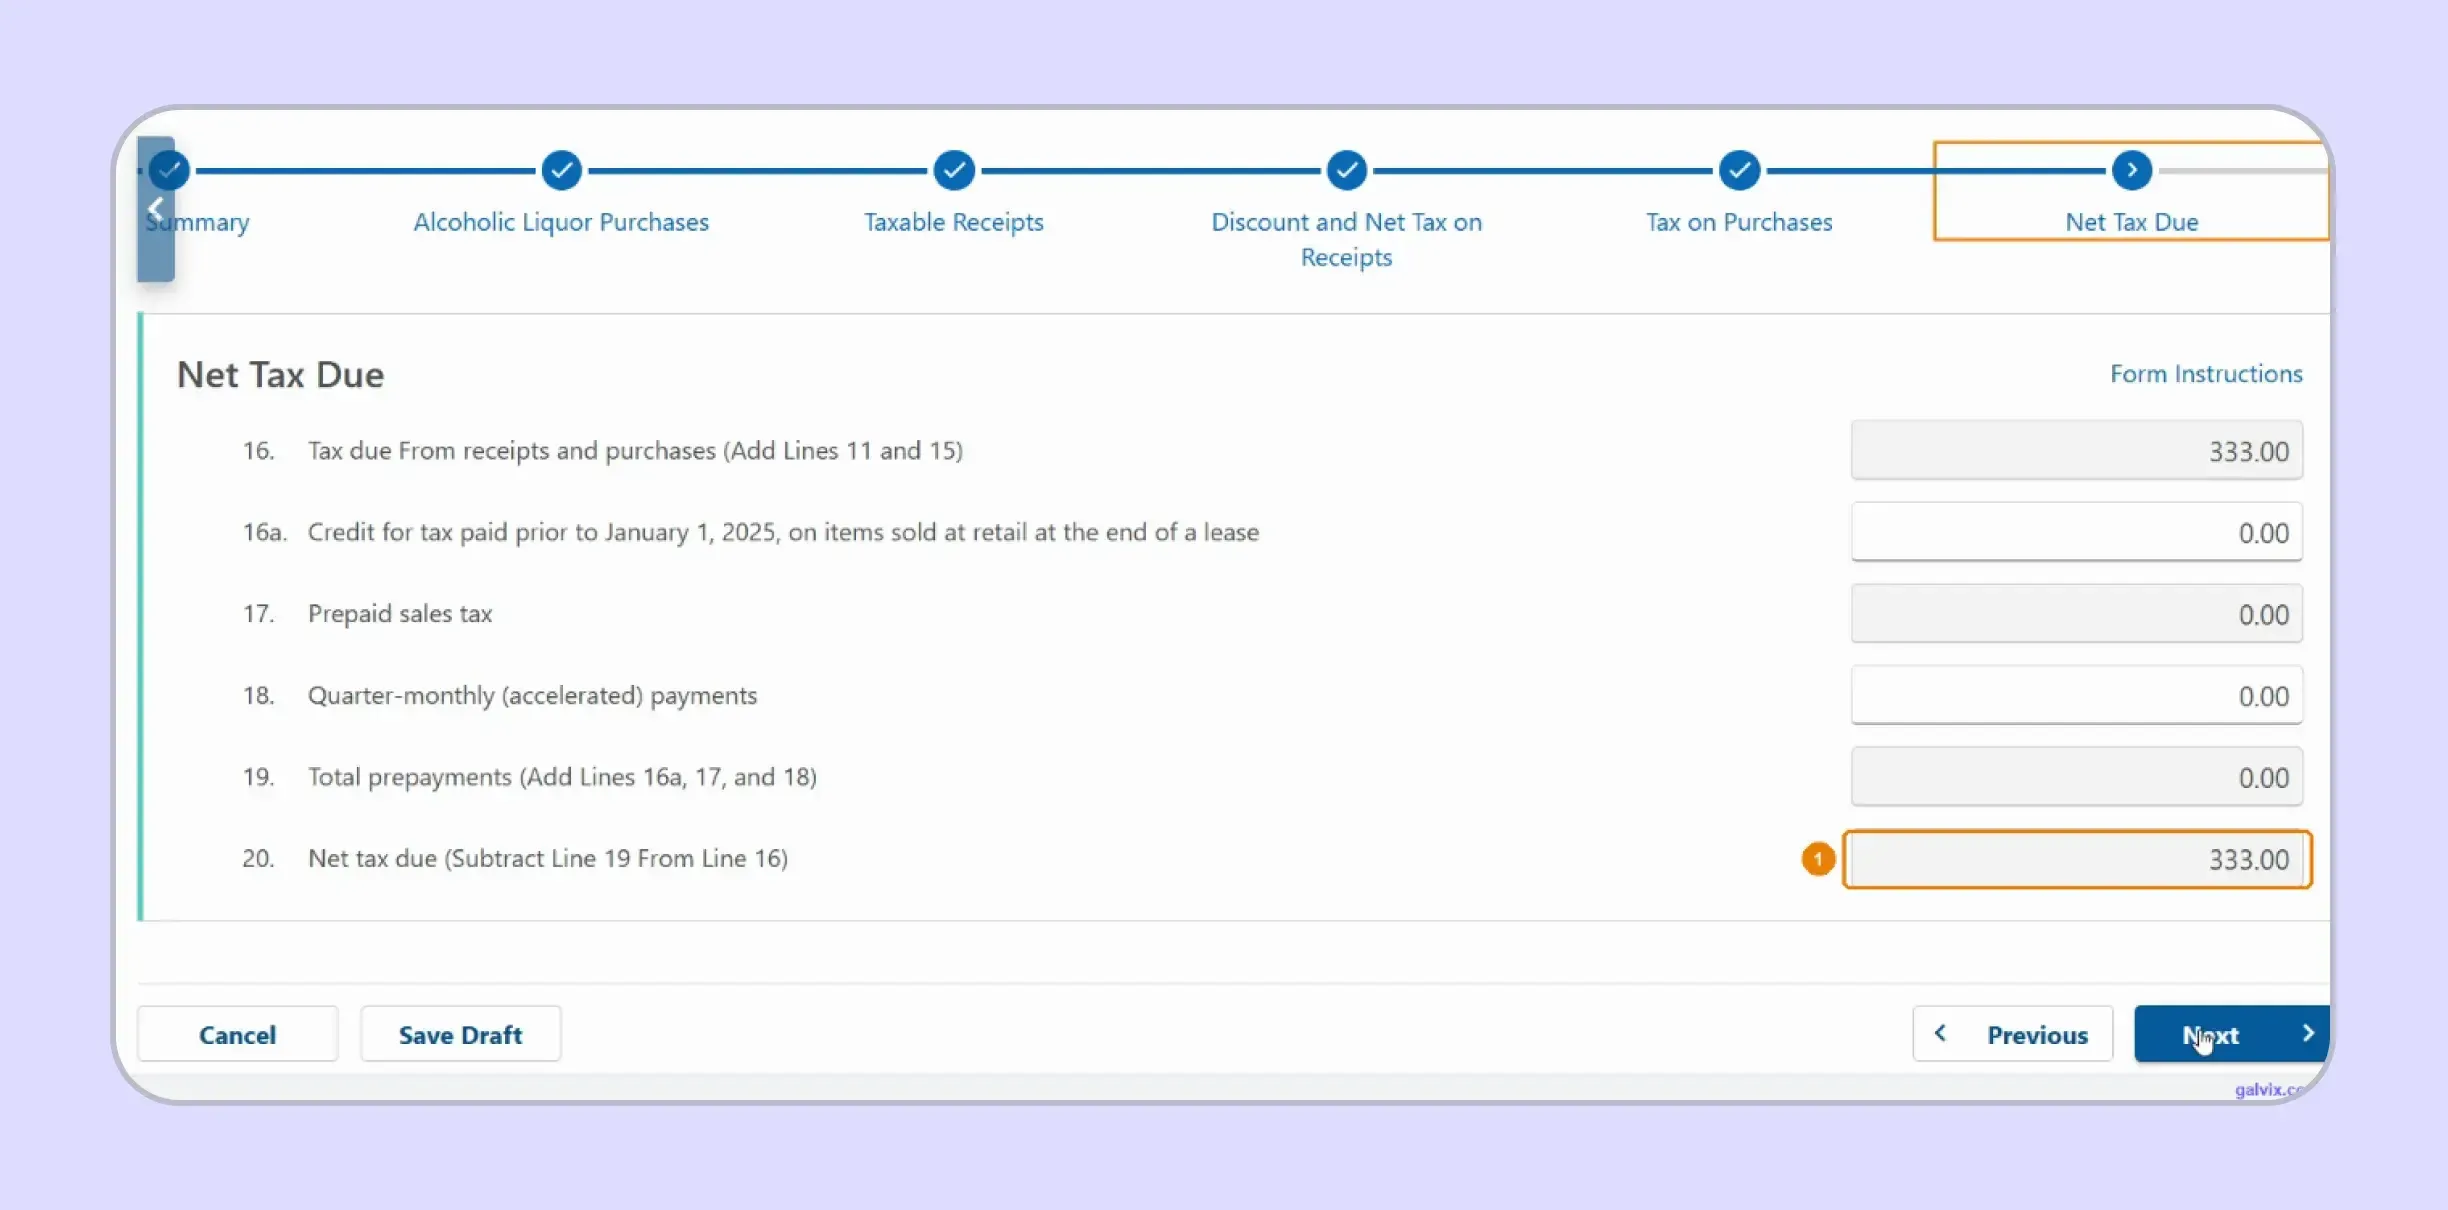Image resolution: width=2448 pixels, height=1210 pixels.
Task: Click the Cancel button
Action: (237, 1034)
